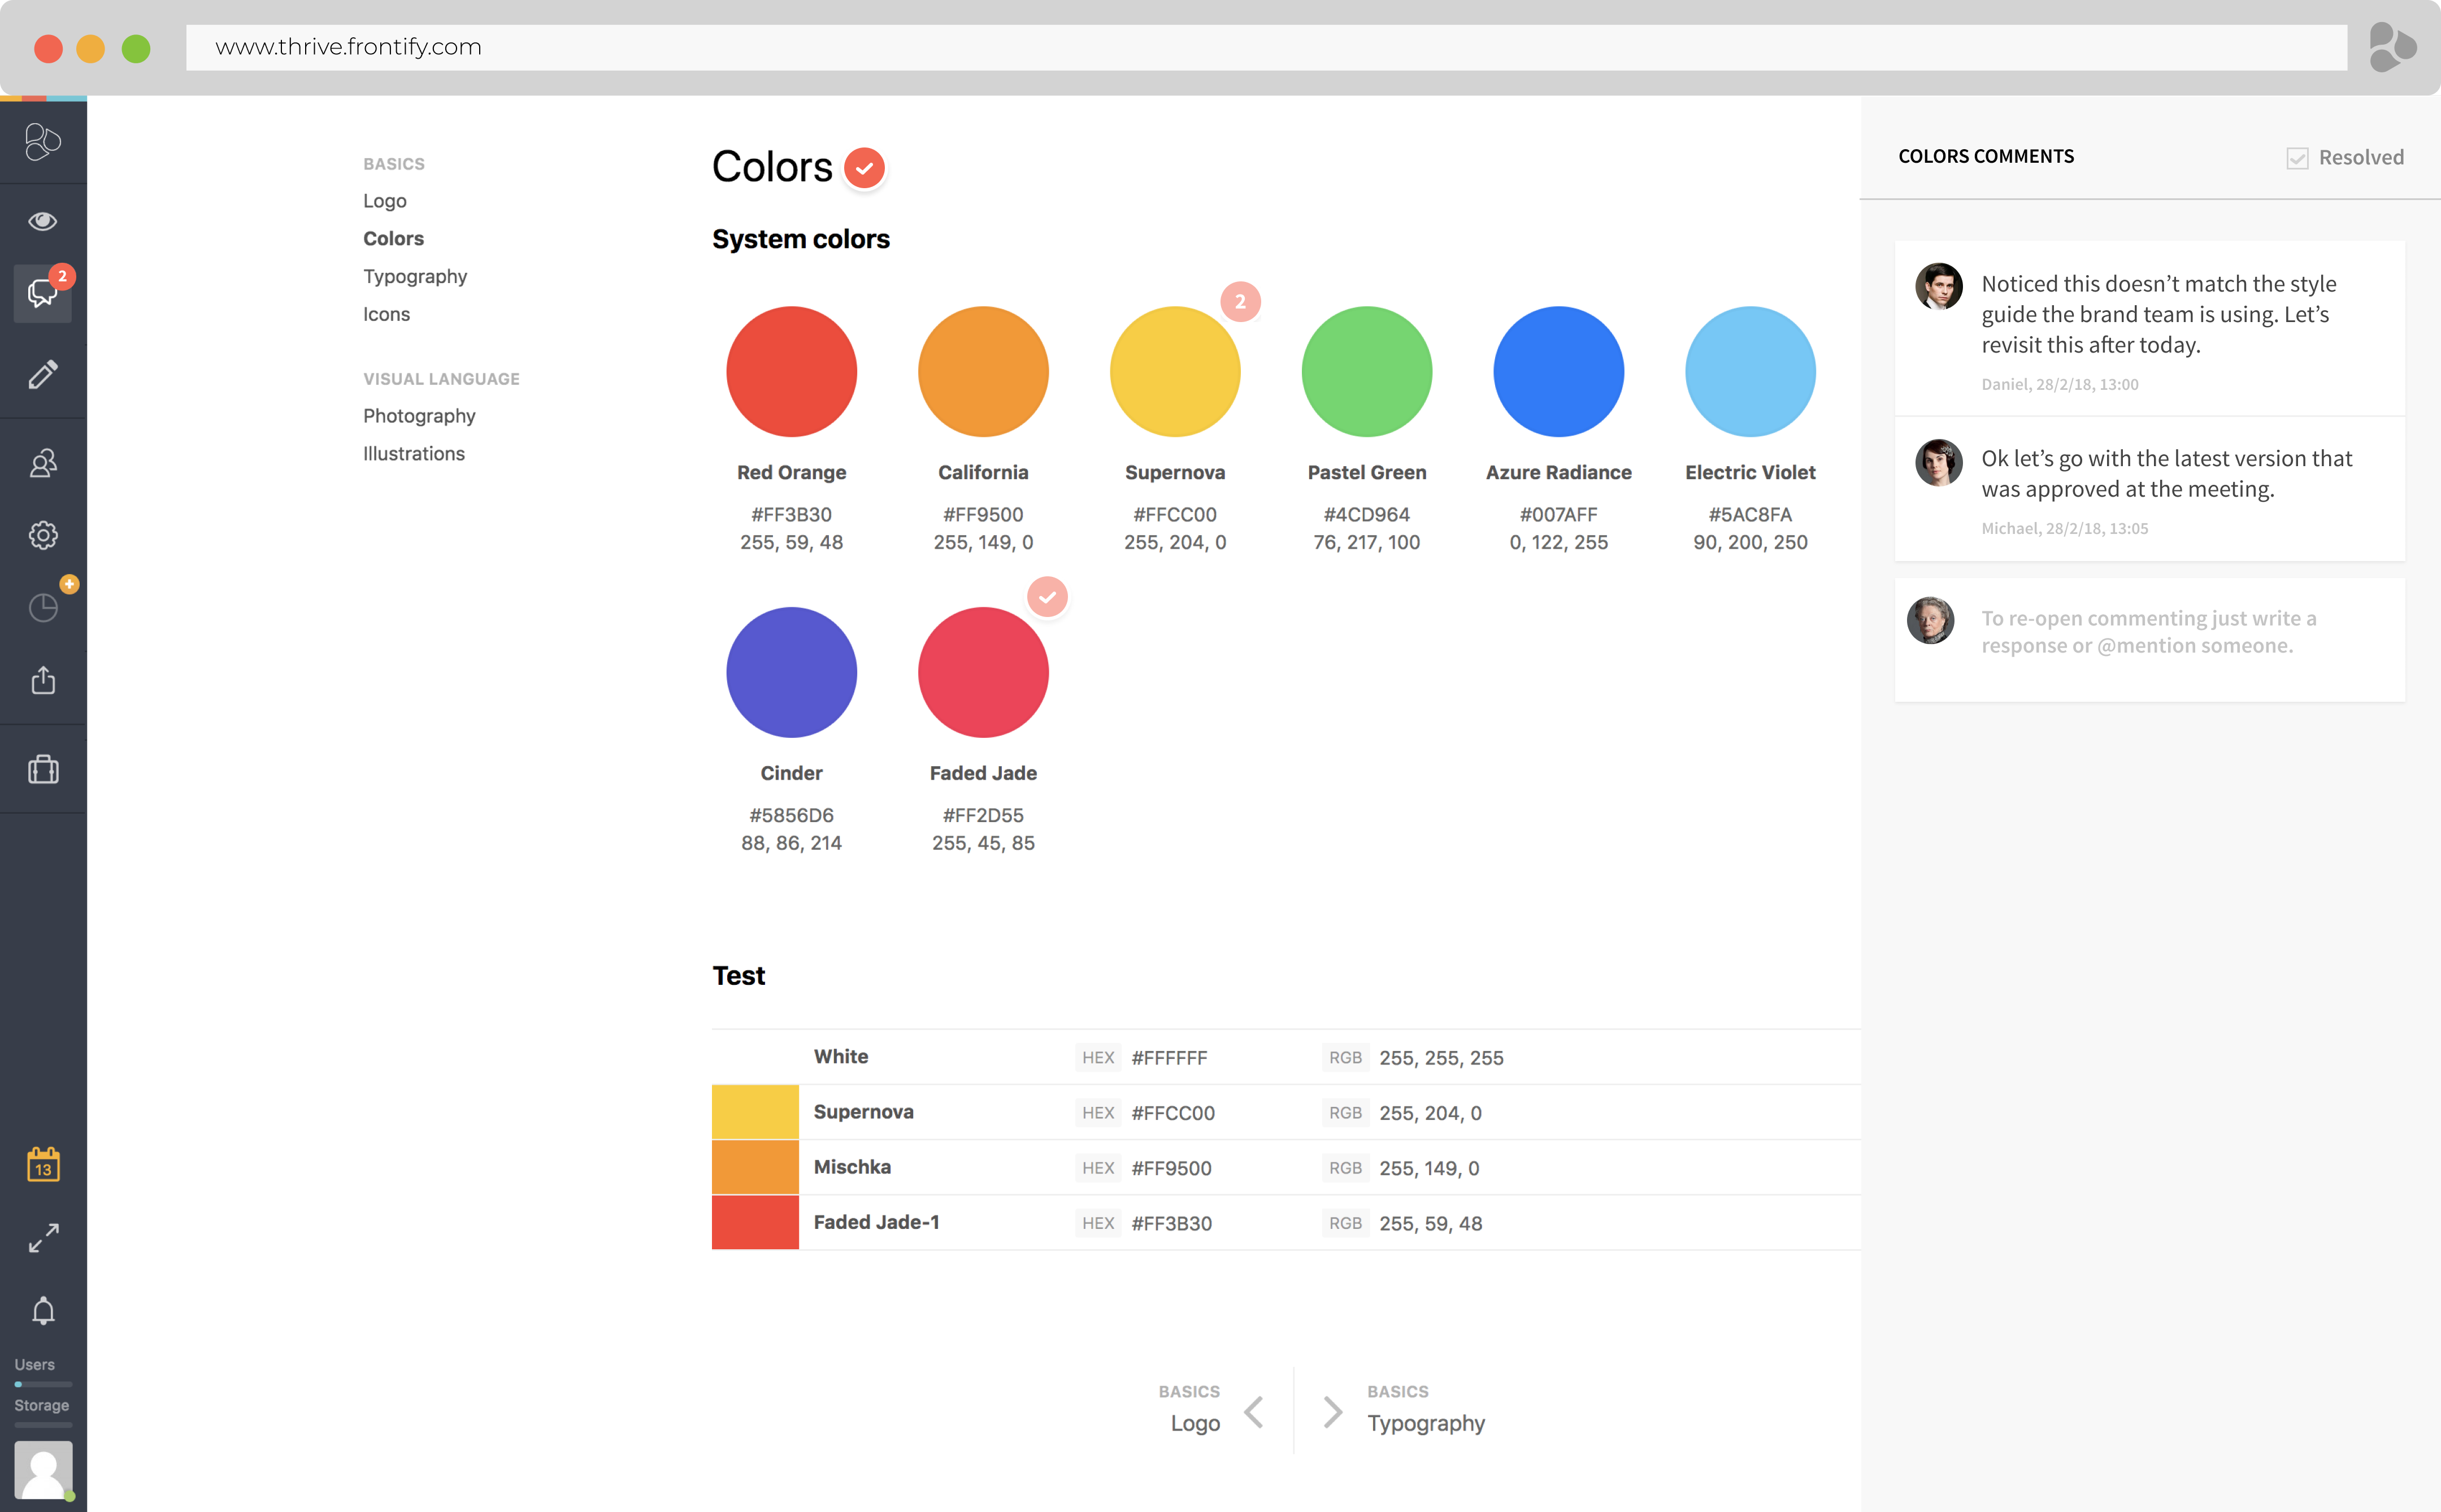Click Daniel's avatar in the comments
This screenshot has width=2441, height=1512.
(1938, 287)
